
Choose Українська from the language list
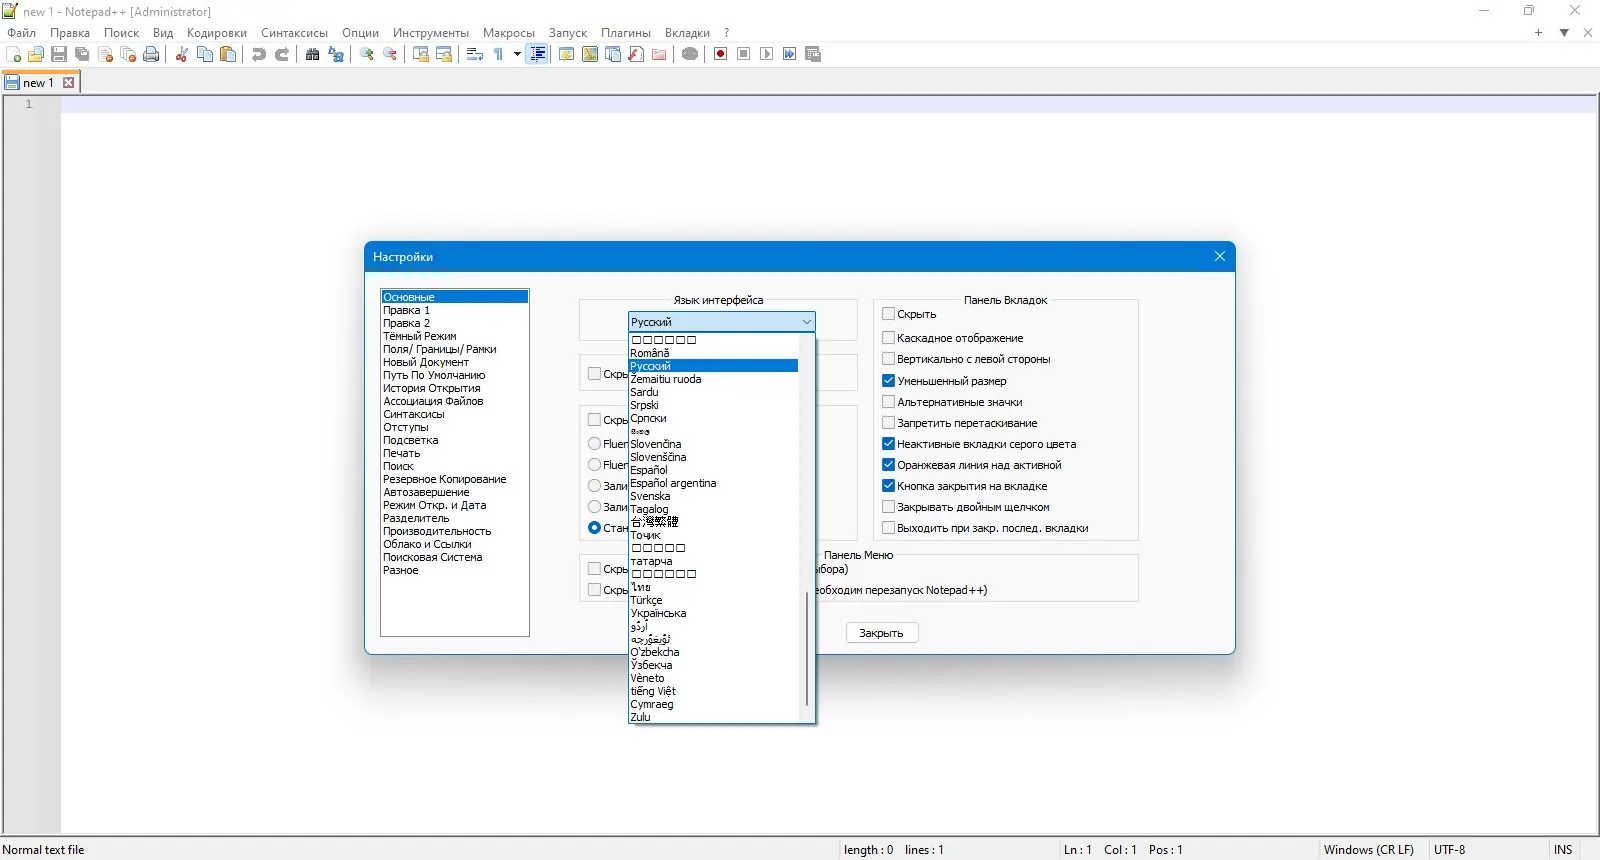658,613
